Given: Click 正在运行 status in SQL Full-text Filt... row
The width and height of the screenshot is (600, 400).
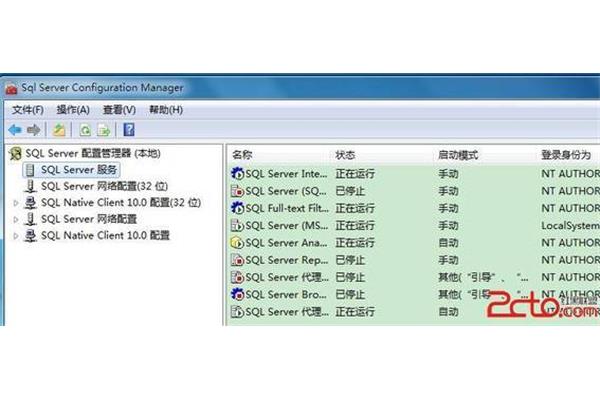Looking at the screenshot, I should tap(355, 208).
